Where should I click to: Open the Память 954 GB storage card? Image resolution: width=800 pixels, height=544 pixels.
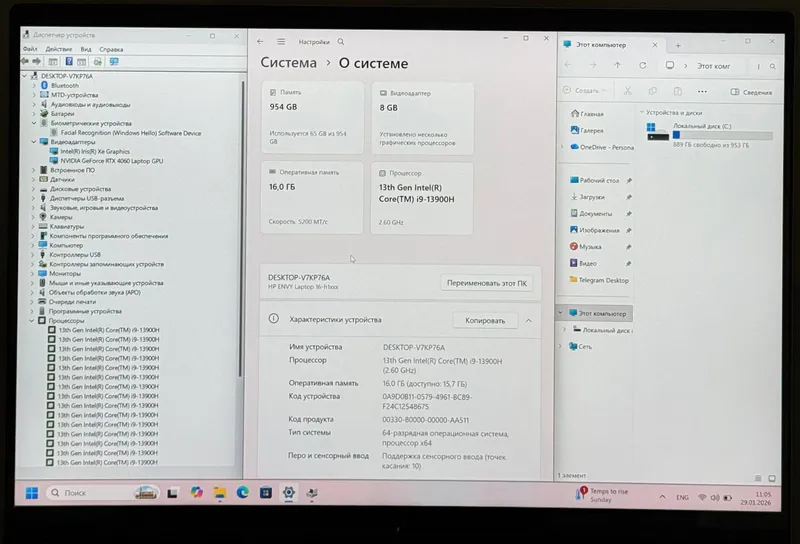(x=312, y=117)
